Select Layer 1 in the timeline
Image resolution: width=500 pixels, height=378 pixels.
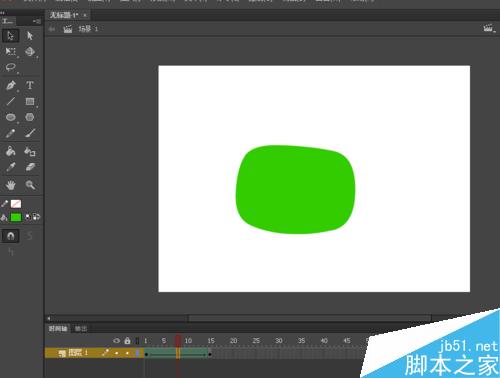[x=78, y=353]
